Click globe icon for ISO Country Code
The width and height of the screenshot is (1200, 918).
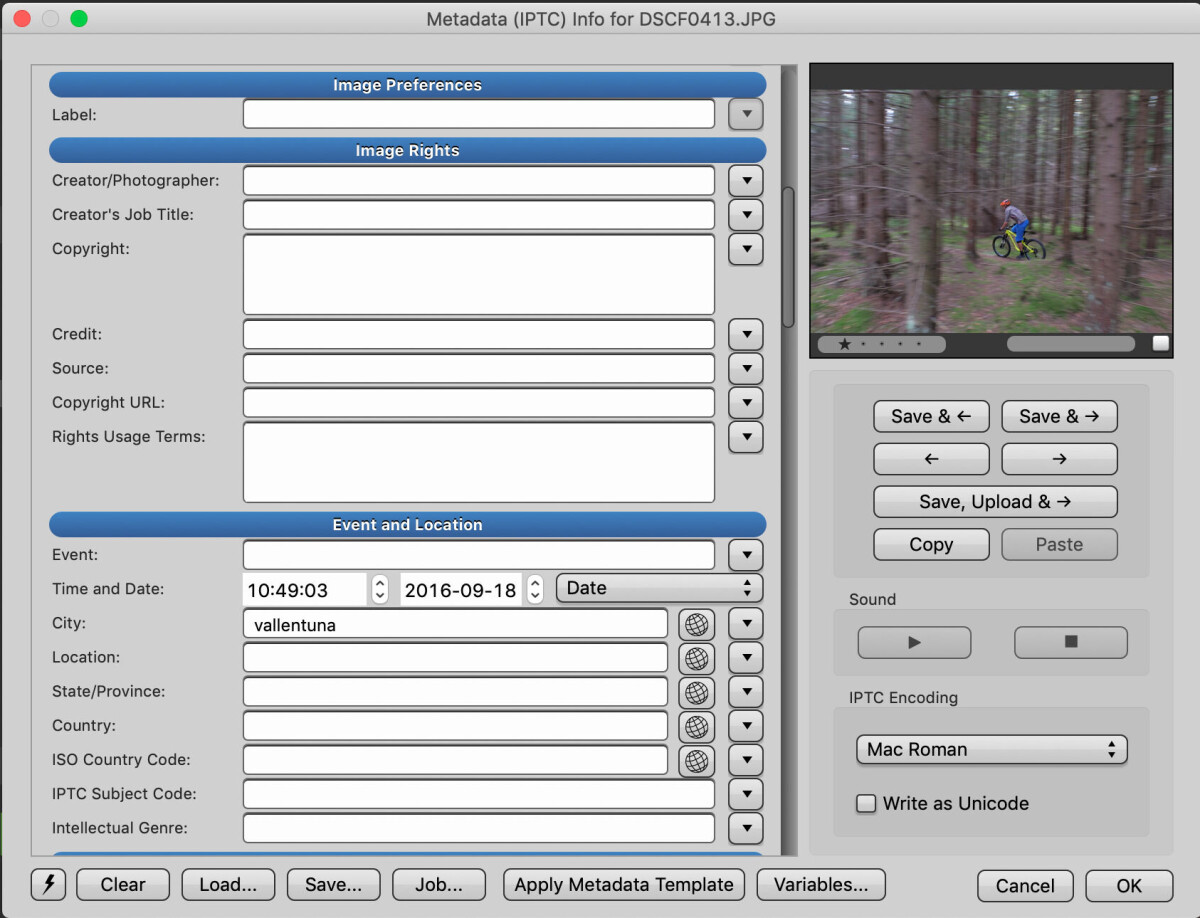pos(697,761)
